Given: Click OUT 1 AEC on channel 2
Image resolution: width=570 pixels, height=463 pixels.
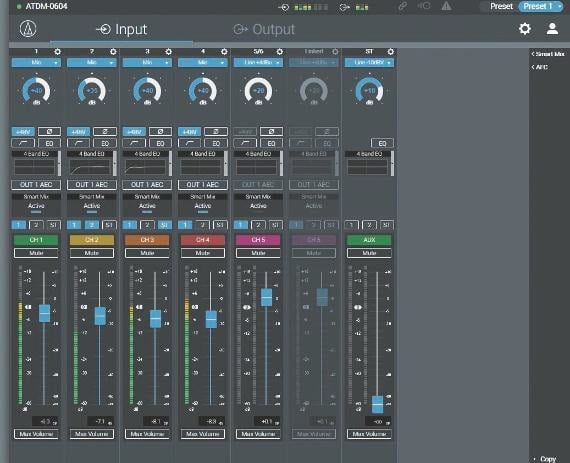Looking at the screenshot, I should (x=92, y=185).
